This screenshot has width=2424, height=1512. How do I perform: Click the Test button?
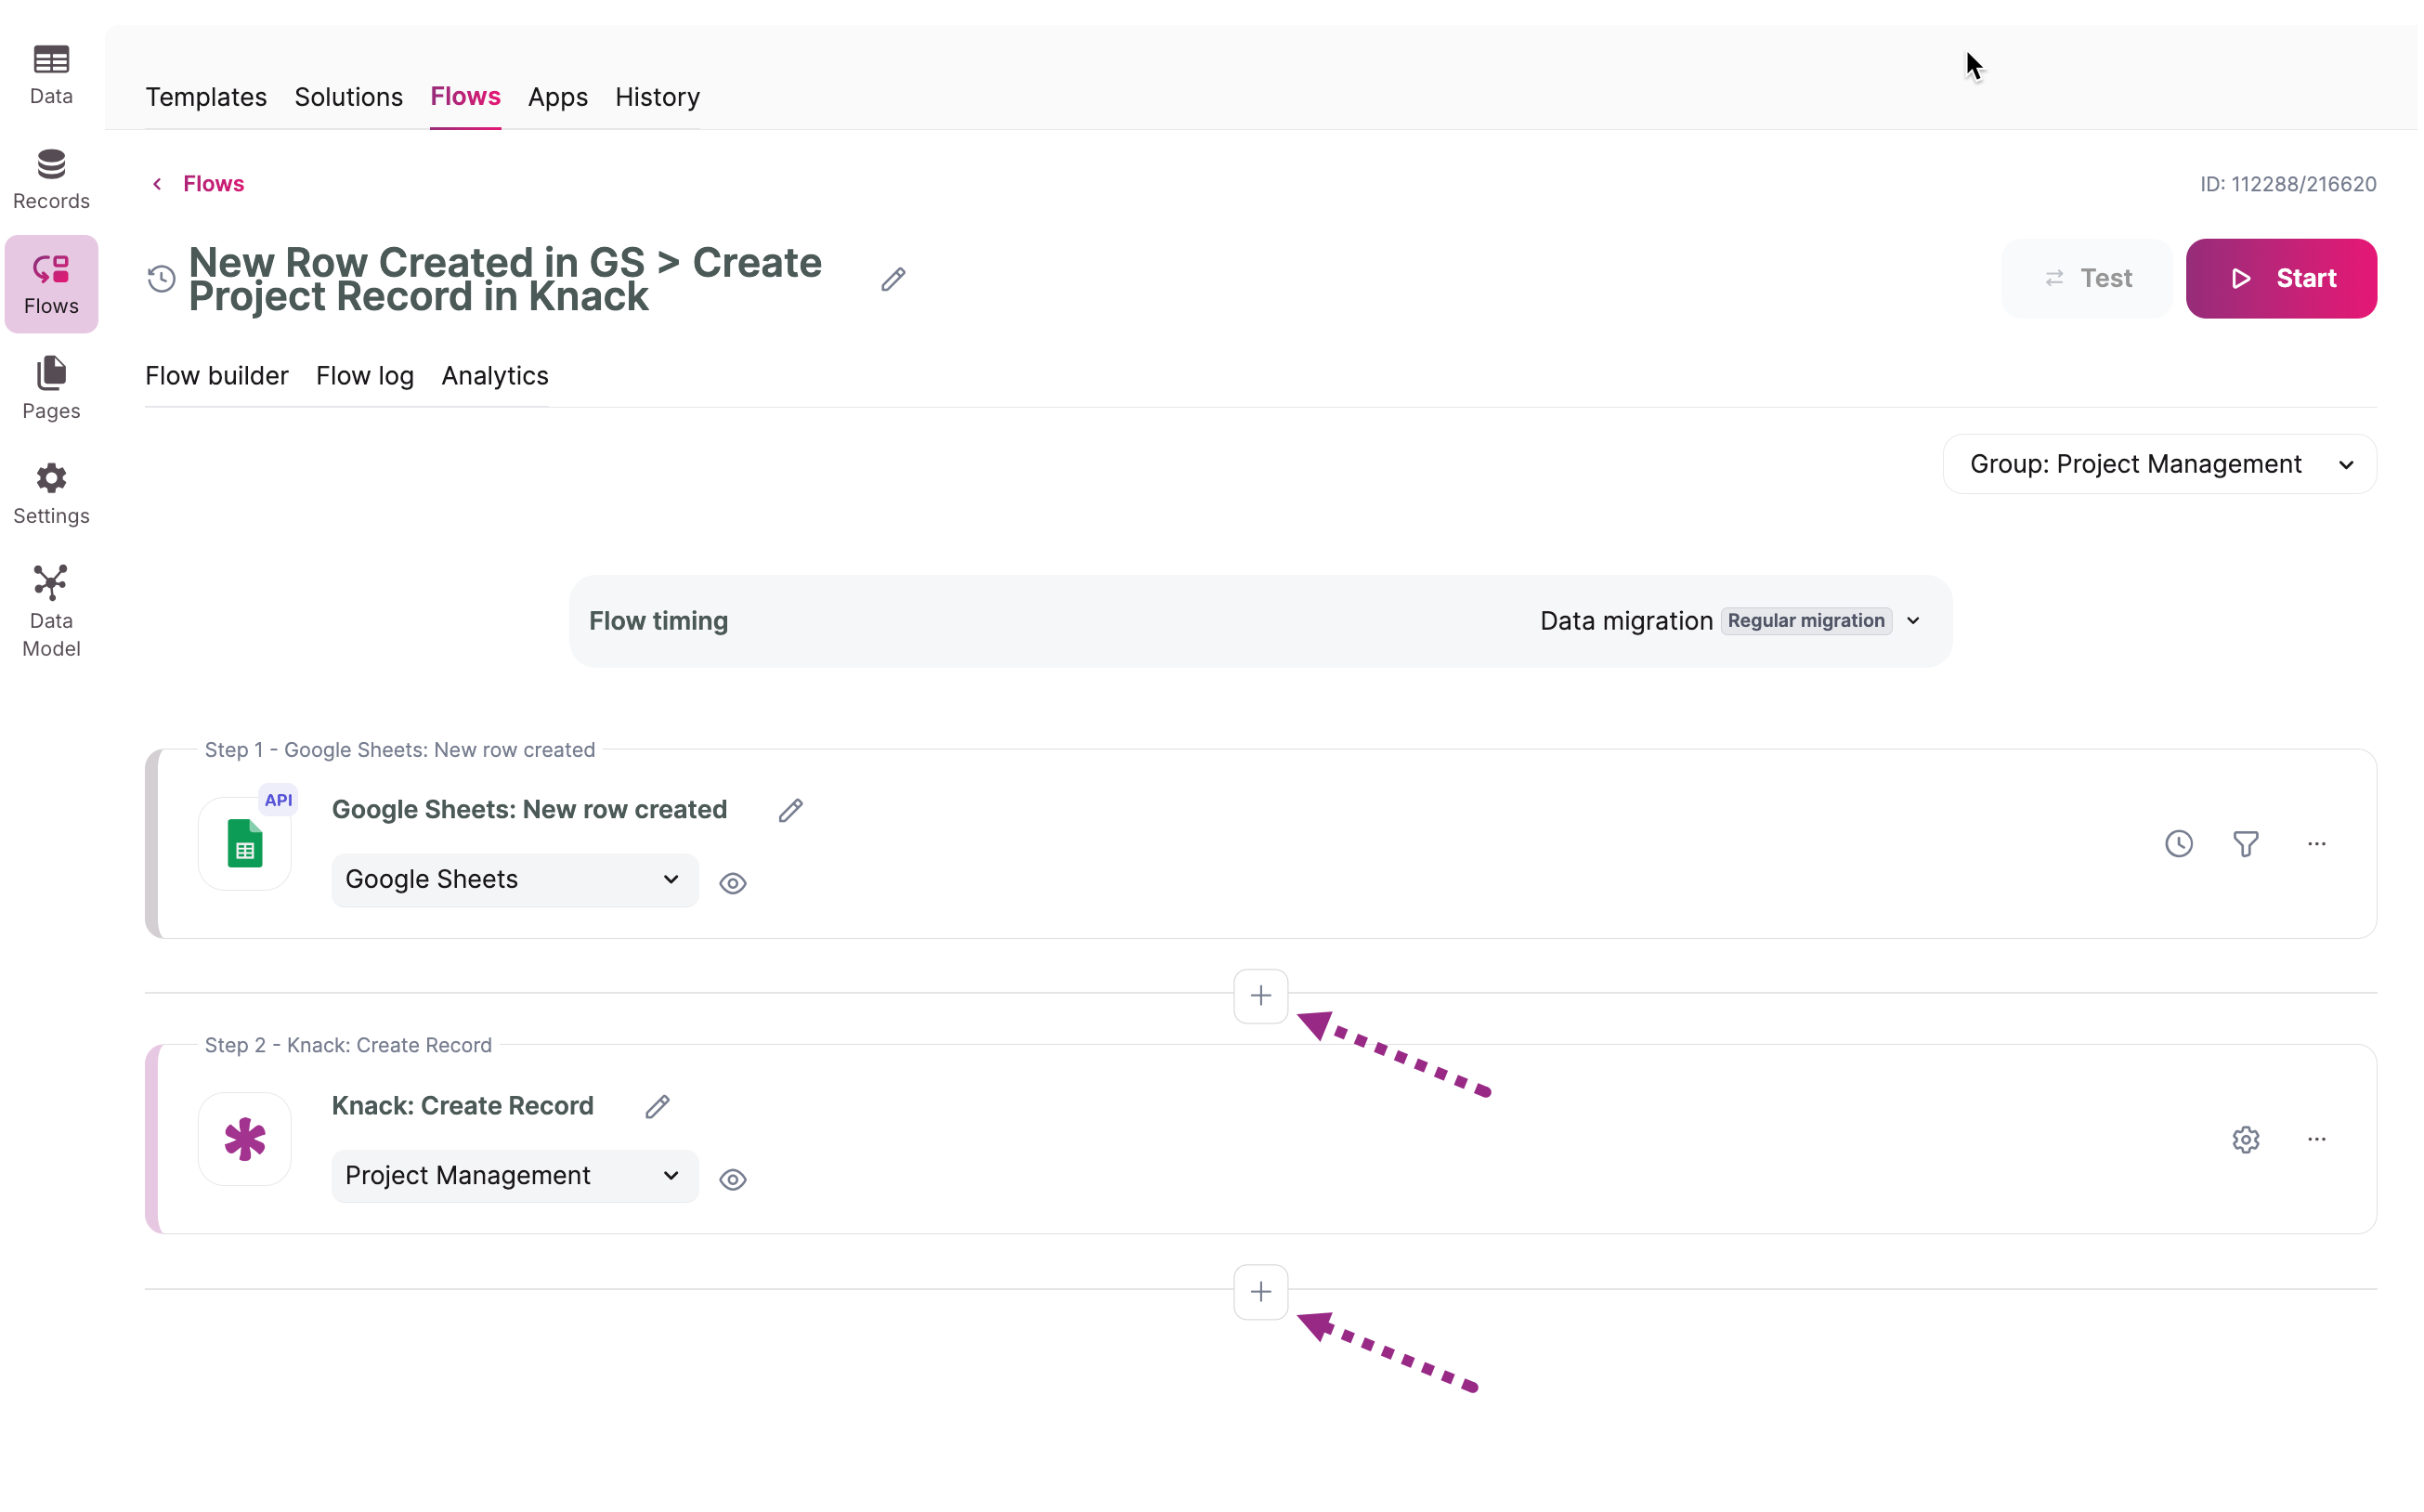(2087, 279)
